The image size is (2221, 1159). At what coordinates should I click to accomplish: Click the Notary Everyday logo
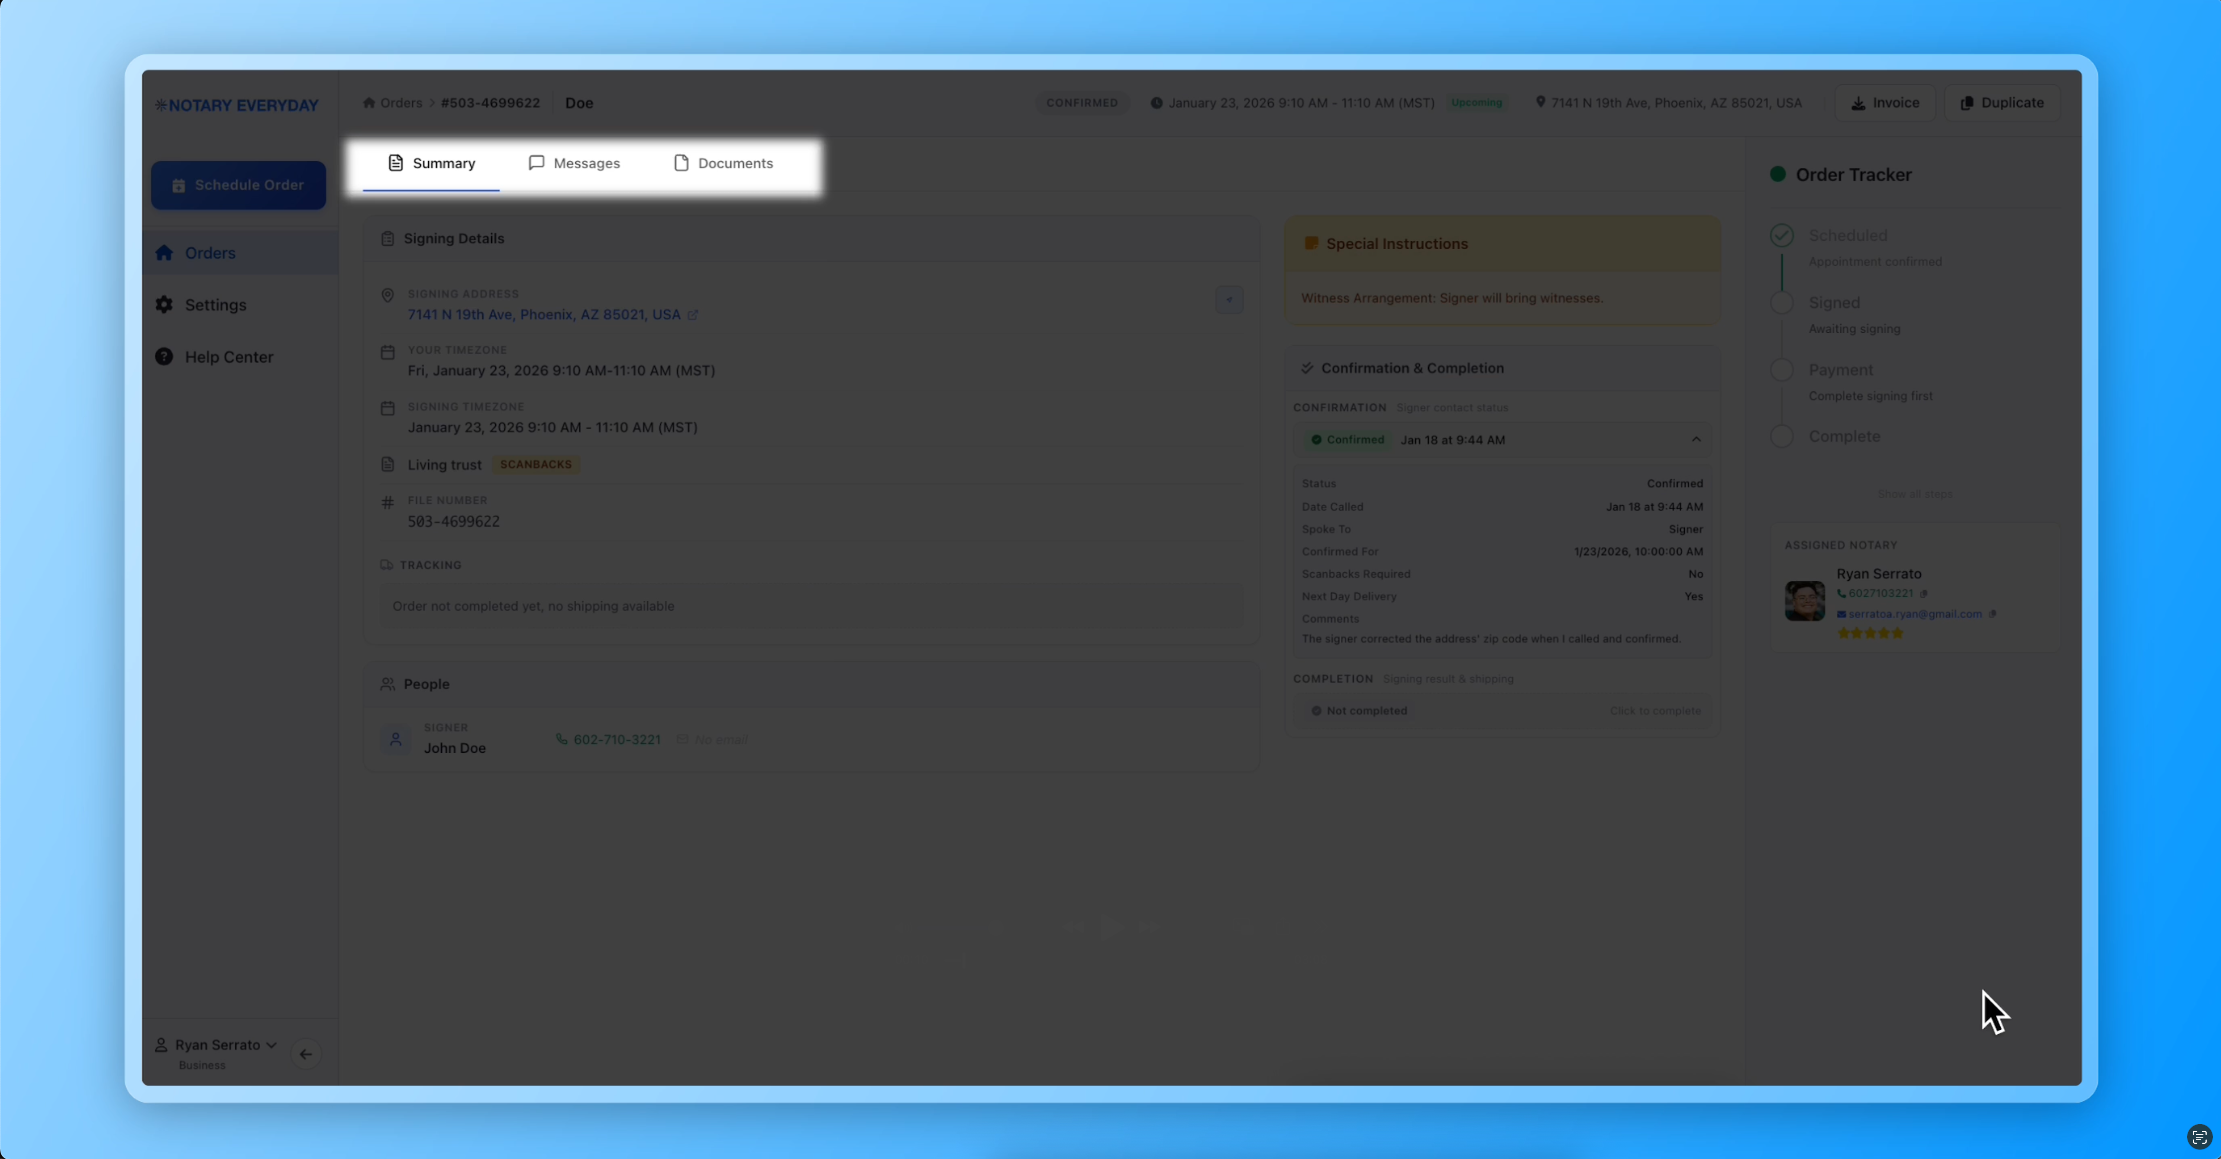pos(238,105)
